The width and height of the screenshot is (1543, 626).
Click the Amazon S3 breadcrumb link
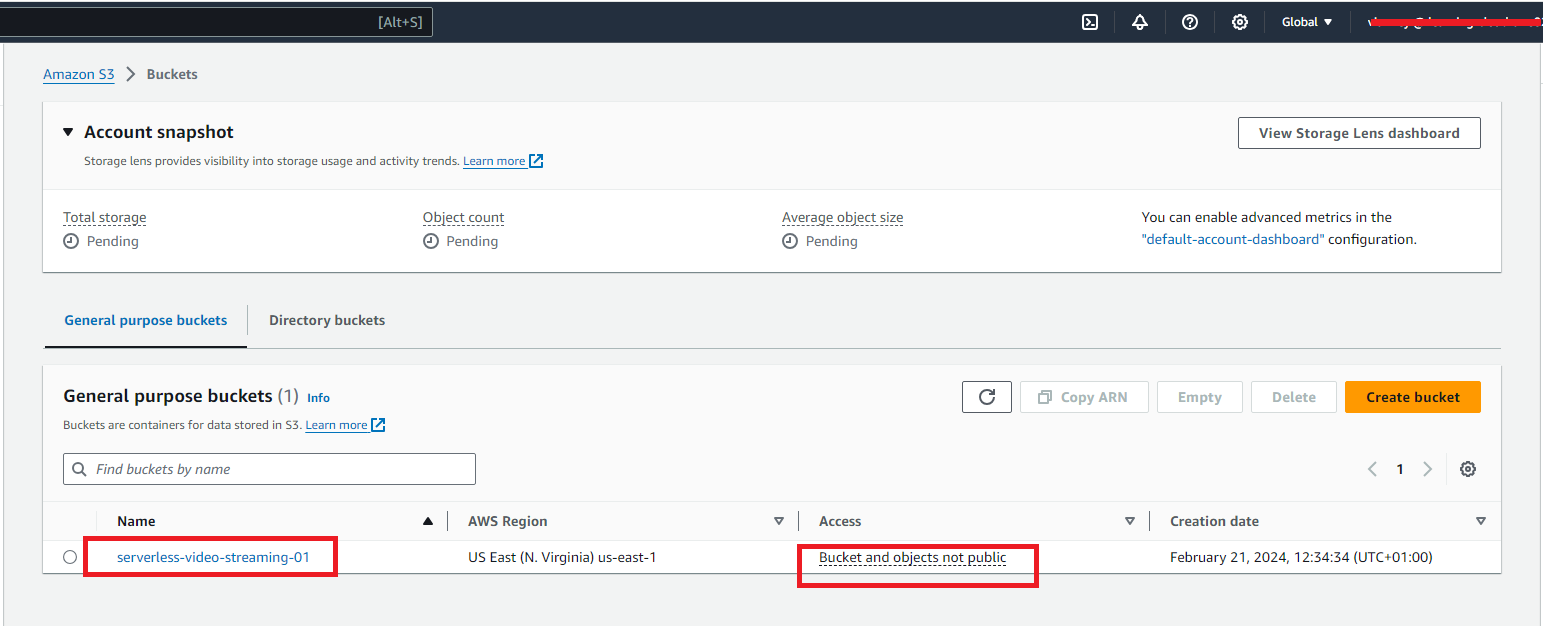(x=79, y=74)
